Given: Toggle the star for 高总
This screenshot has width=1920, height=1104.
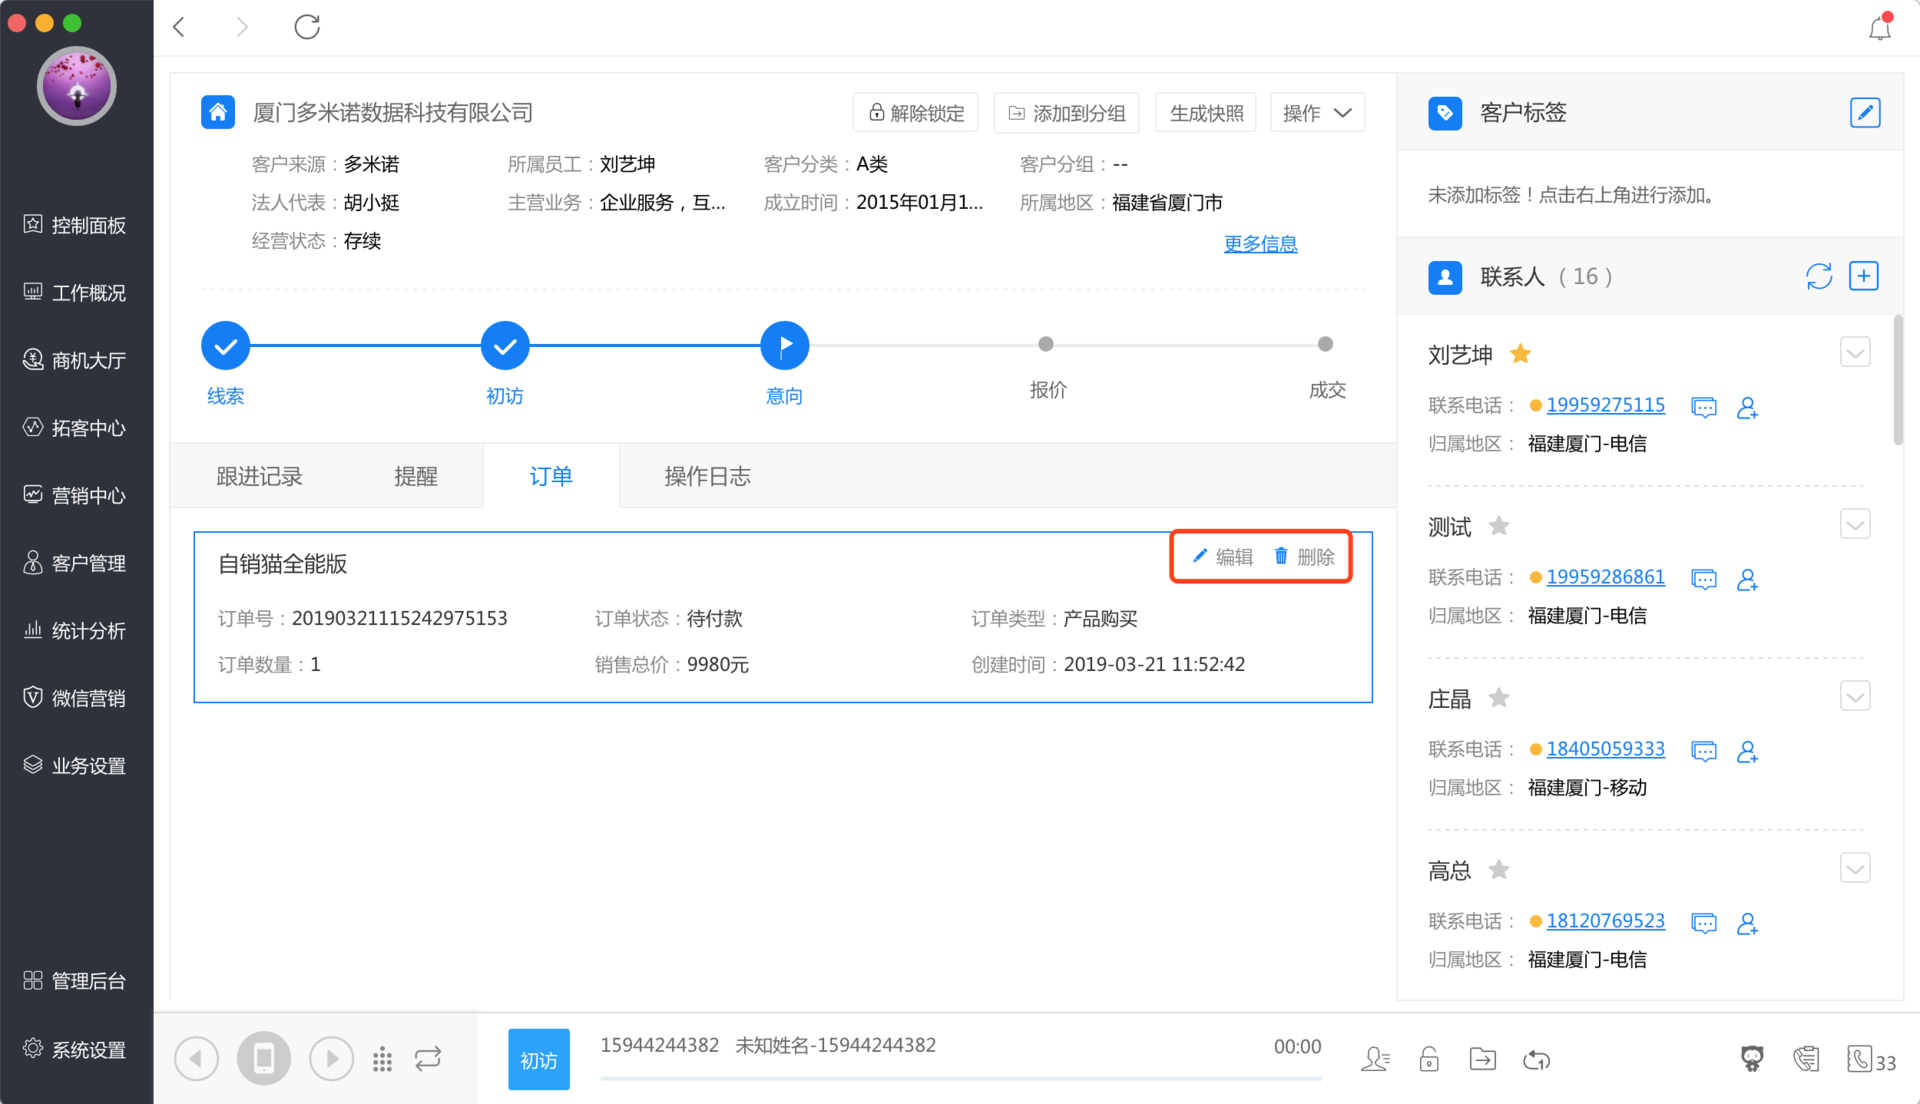Looking at the screenshot, I should (1499, 870).
